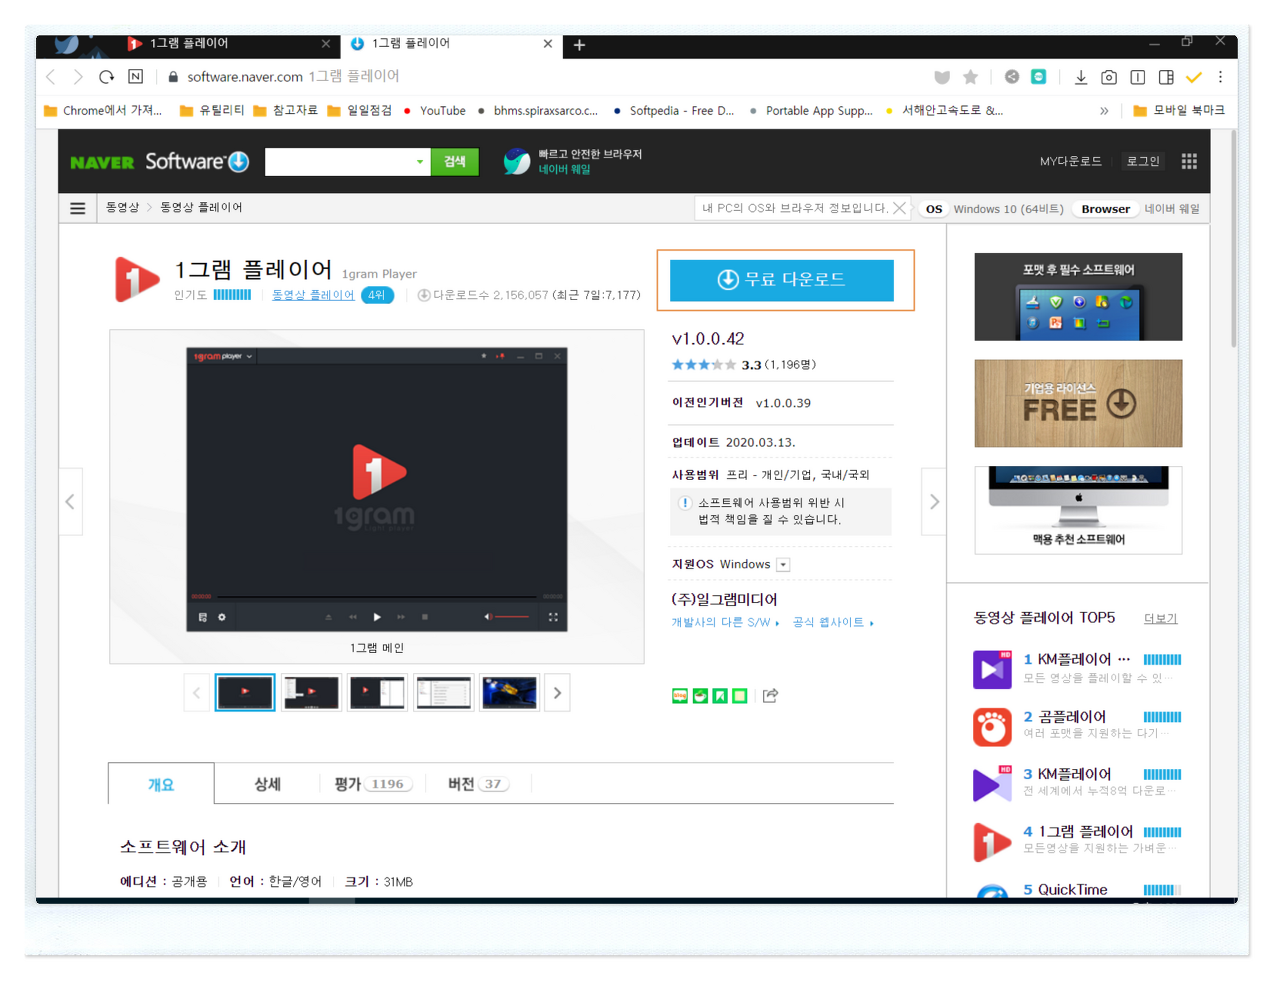This screenshot has width=1280, height=986.
Task: Expand the search category dropdown arrow
Action: [420, 161]
